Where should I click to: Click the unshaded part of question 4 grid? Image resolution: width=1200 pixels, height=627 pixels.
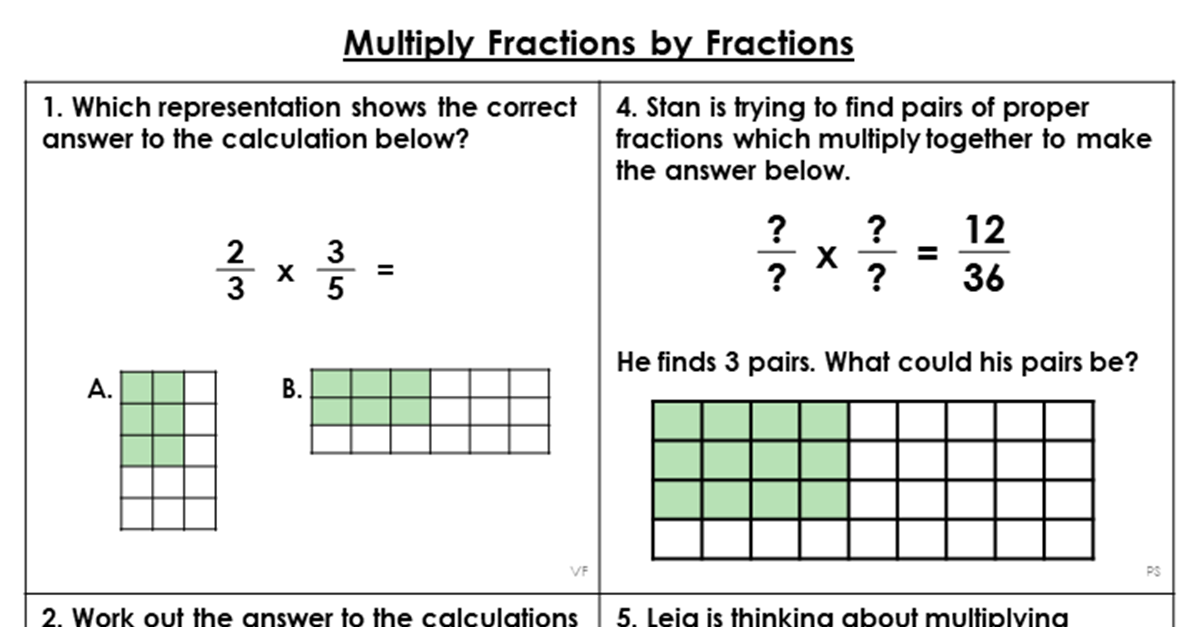(x=970, y=480)
